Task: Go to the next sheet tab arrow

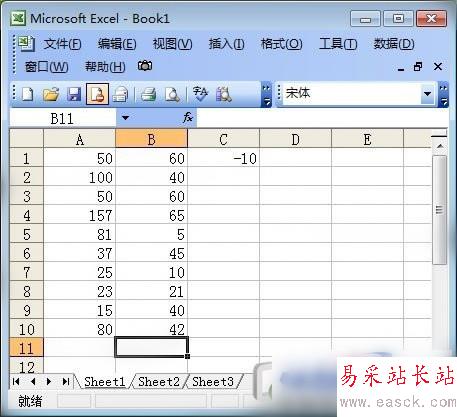Action: click(49, 381)
